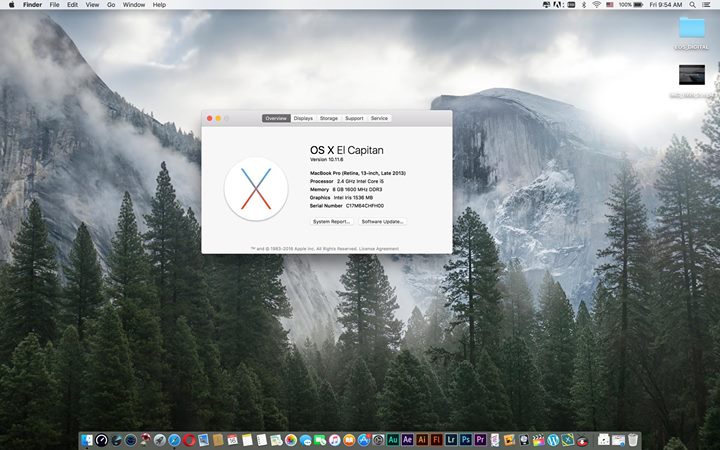Open the Wi-Fi status menu
This screenshot has width=720, height=450.
pyautogui.click(x=596, y=5)
